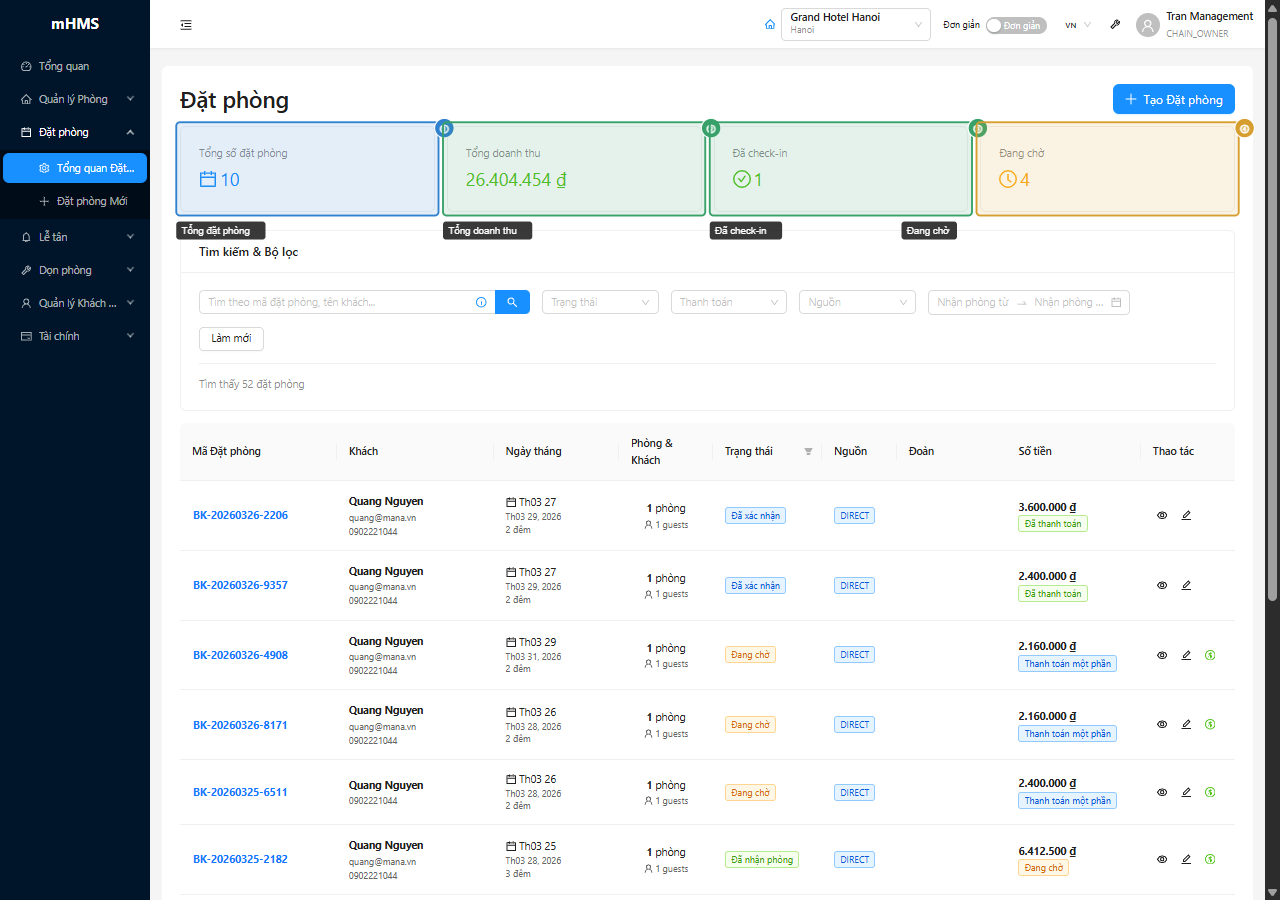View booking BK-20260326-9357 using eye icon
Viewport: 1280px width, 900px height.
coord(1162,585)
